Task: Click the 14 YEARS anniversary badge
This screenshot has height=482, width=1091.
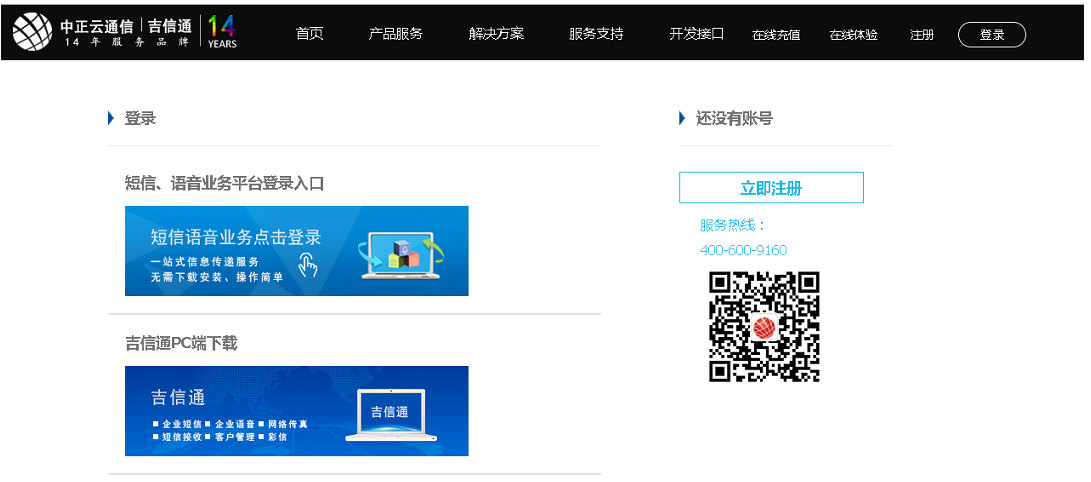Action: coord(222,33)
